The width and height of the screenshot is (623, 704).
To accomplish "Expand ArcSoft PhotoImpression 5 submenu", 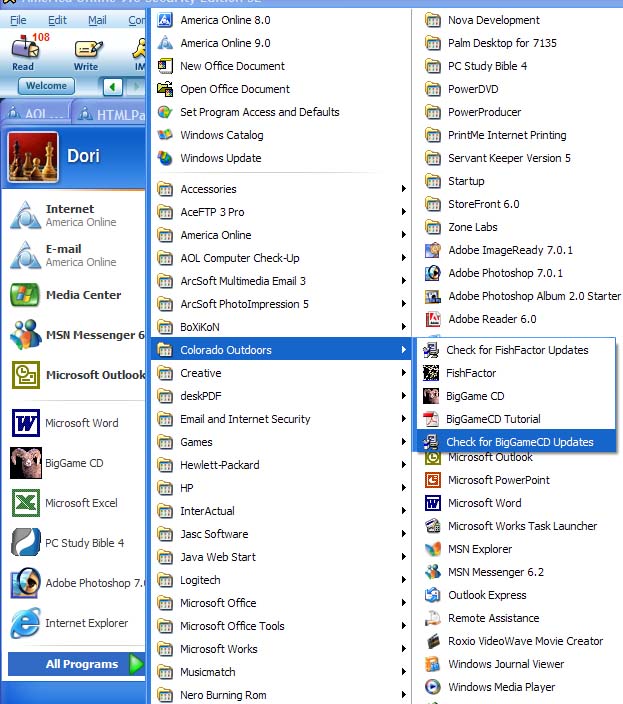I will tap(281, 304).
